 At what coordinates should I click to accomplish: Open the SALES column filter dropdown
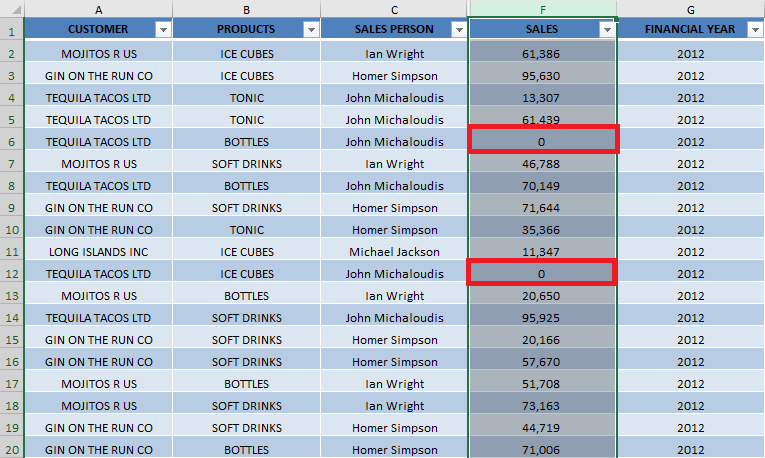point(607,30)
